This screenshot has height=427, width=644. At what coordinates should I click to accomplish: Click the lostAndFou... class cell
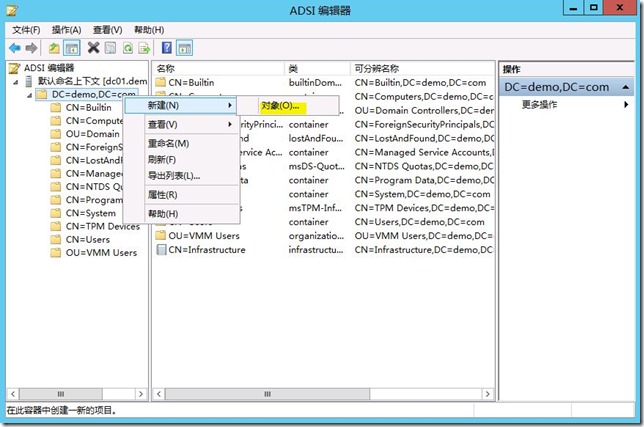click(316, 138)
